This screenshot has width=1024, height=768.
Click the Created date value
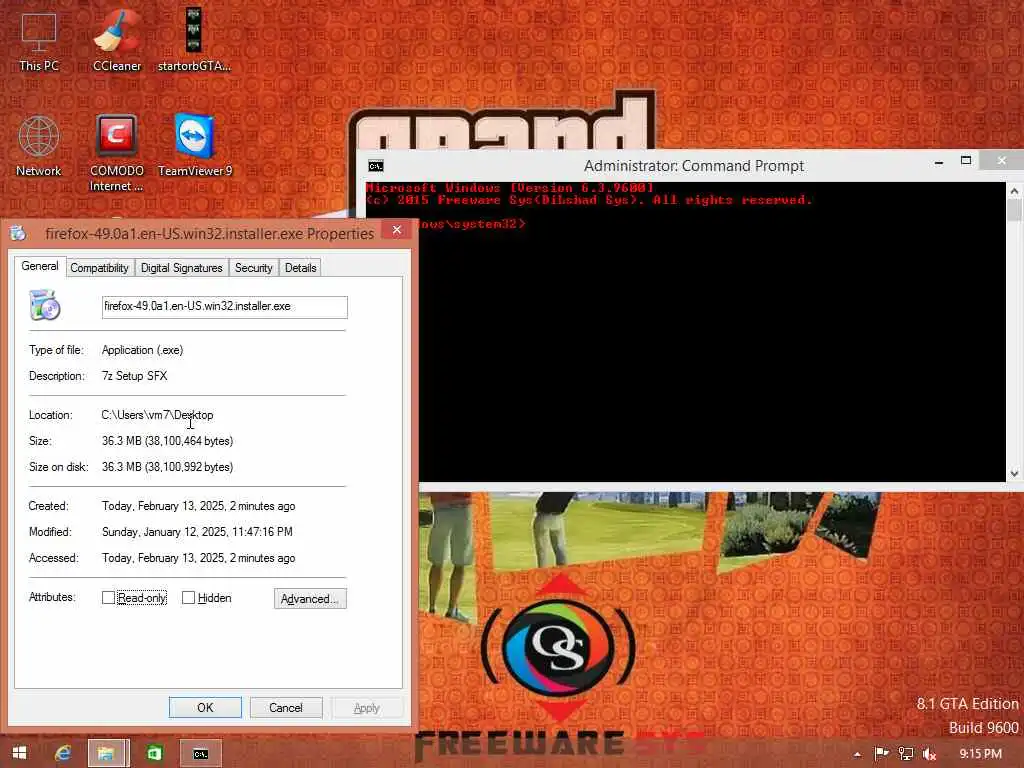click(x=199, y=506)
